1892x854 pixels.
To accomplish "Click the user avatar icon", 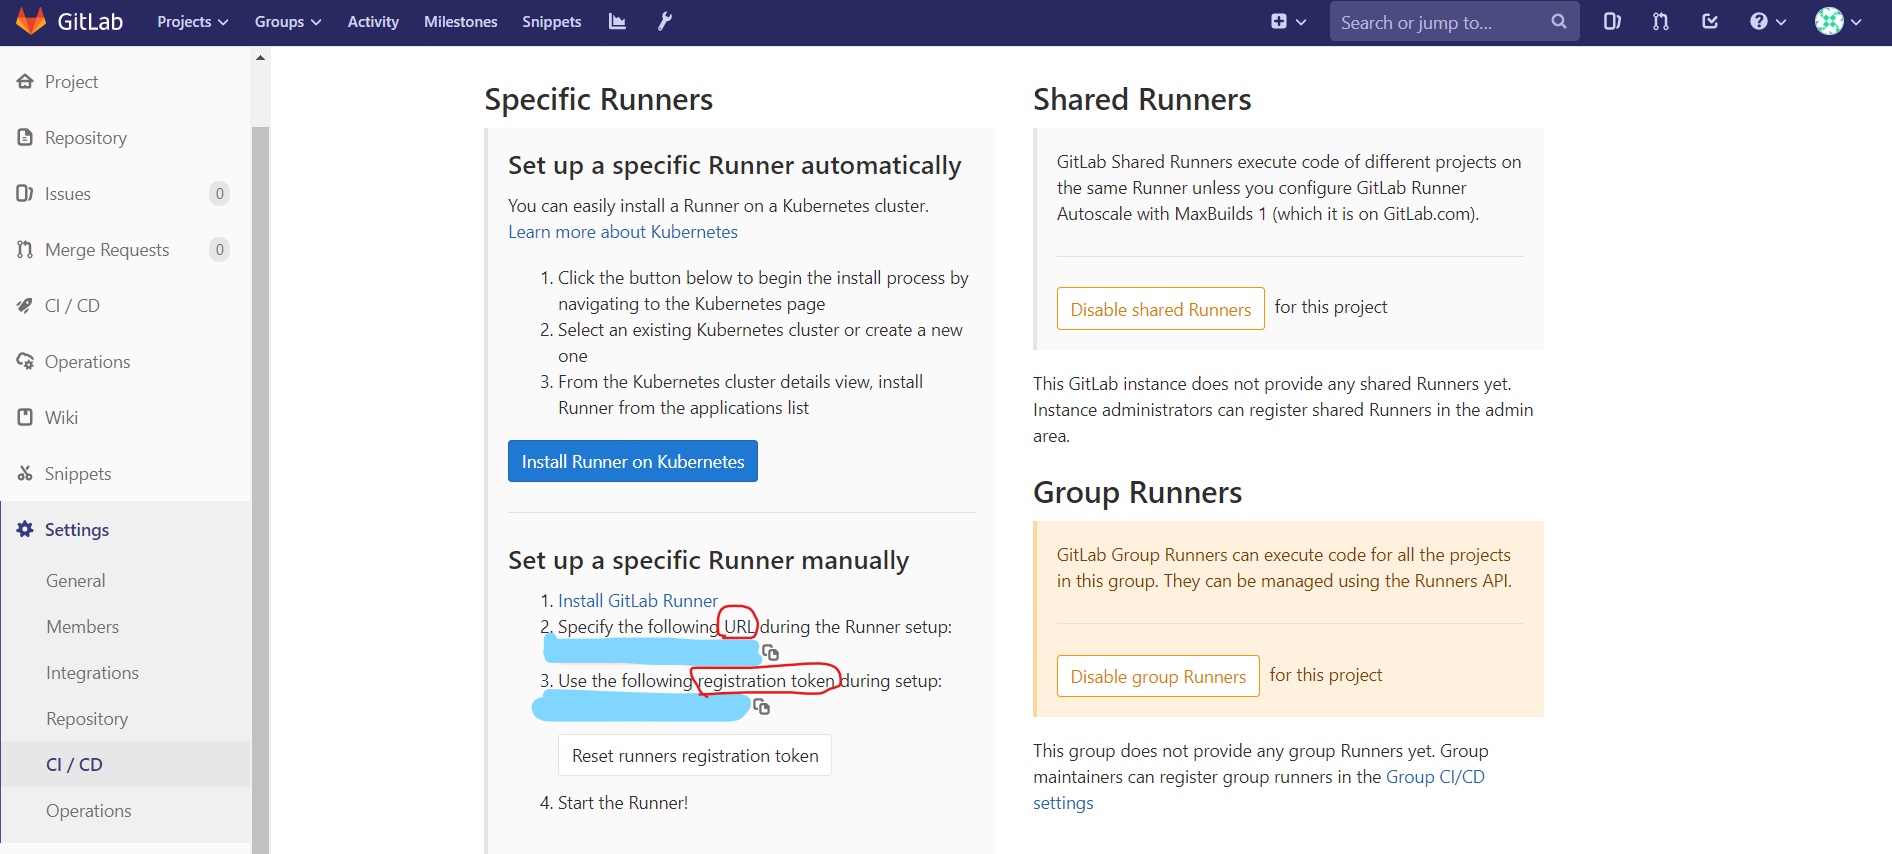I will tap(1829, 21).
